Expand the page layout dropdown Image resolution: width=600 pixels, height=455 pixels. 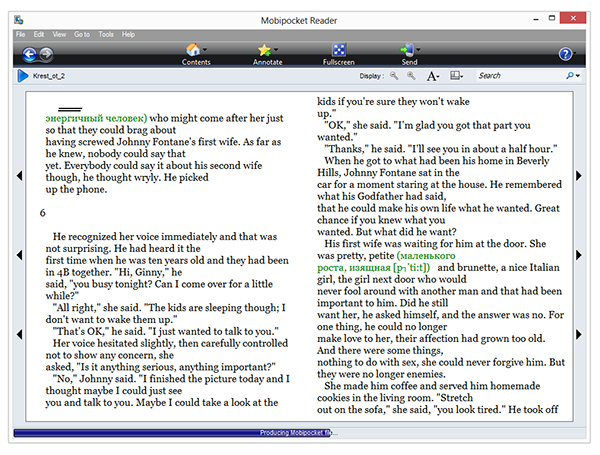pyautogui.click(x=457, y=75)
